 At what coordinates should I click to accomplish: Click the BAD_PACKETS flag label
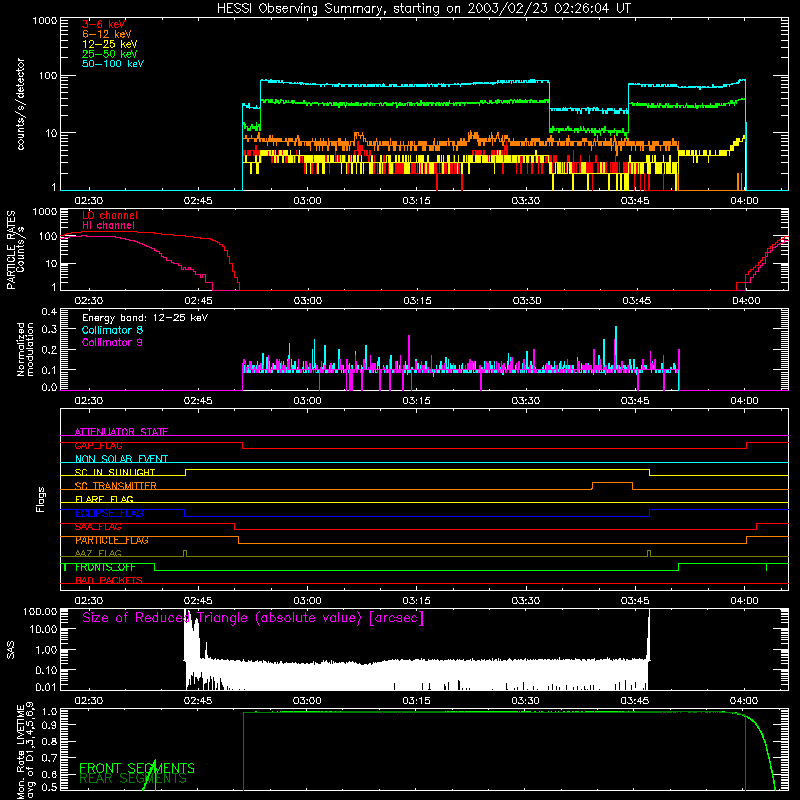point(109,580)
